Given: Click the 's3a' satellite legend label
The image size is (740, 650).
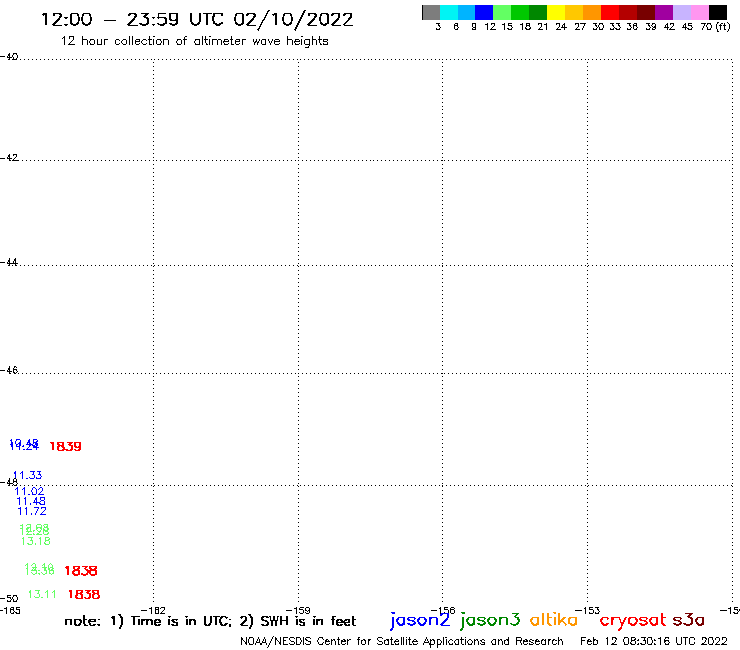Looking at the screenshot, I should click(688, 620).
